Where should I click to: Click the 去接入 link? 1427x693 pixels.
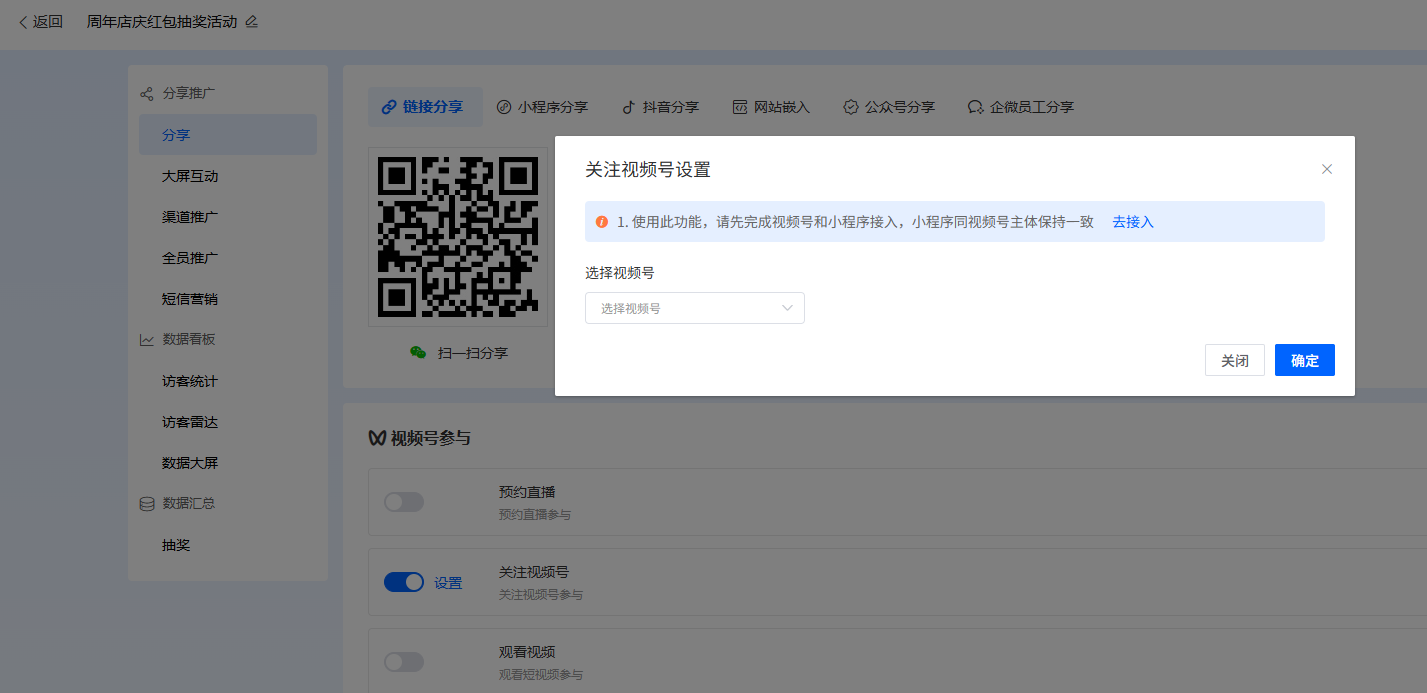pos(1133,222)
